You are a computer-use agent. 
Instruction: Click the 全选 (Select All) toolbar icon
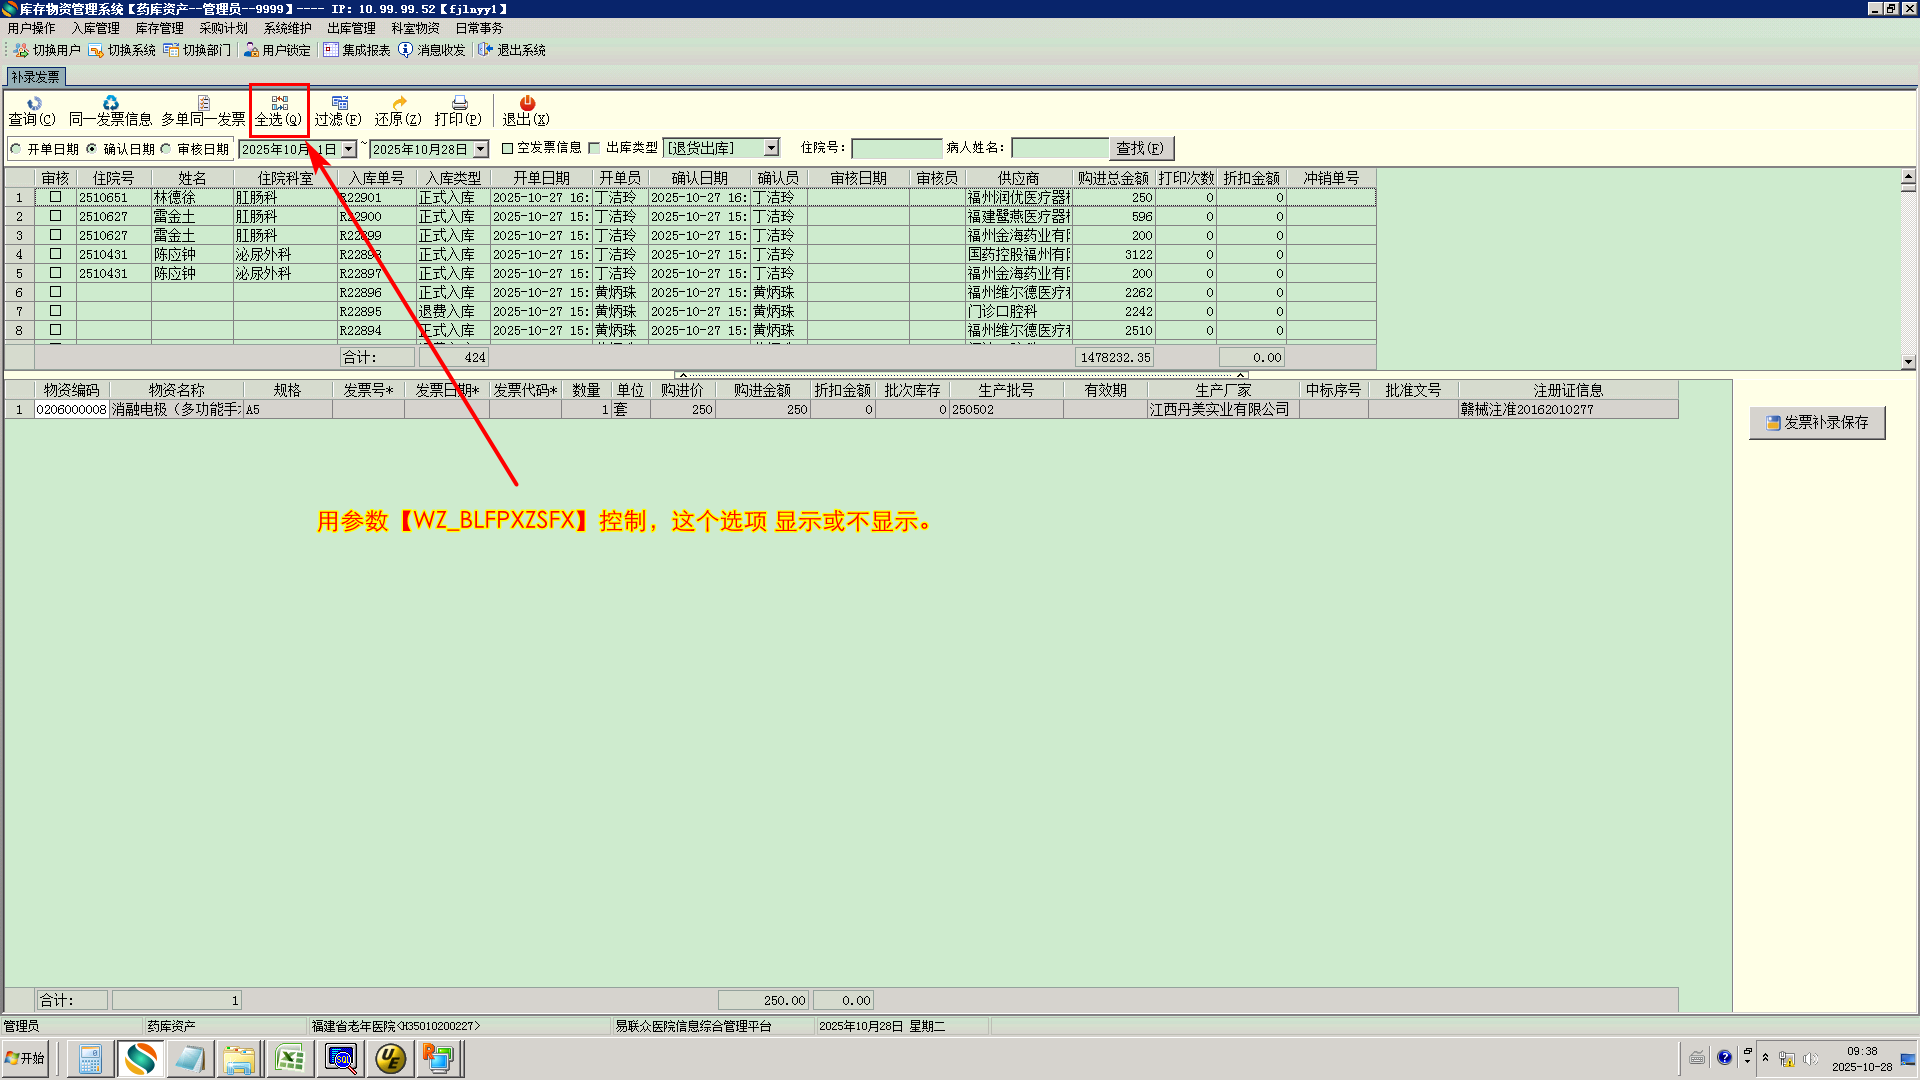(279, 104)
